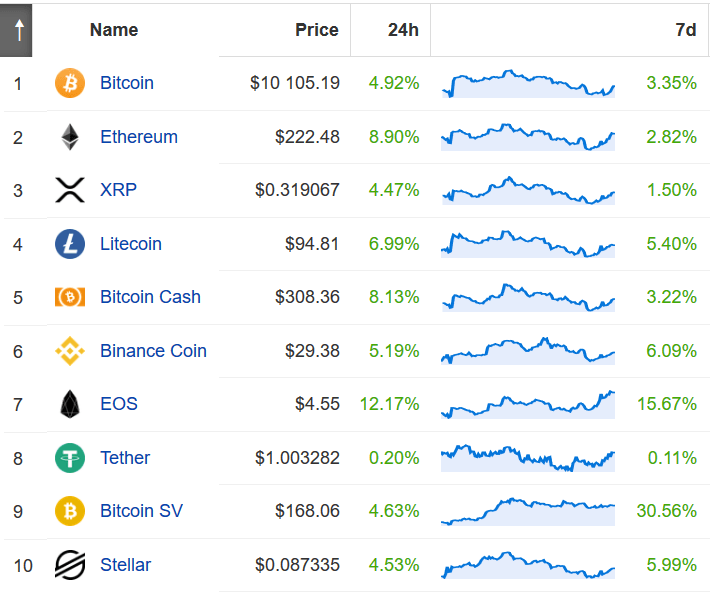Screen dimensions: 713x594
Task: Click the blue Litecoin logo icon
Action: (x=70, y=244)
